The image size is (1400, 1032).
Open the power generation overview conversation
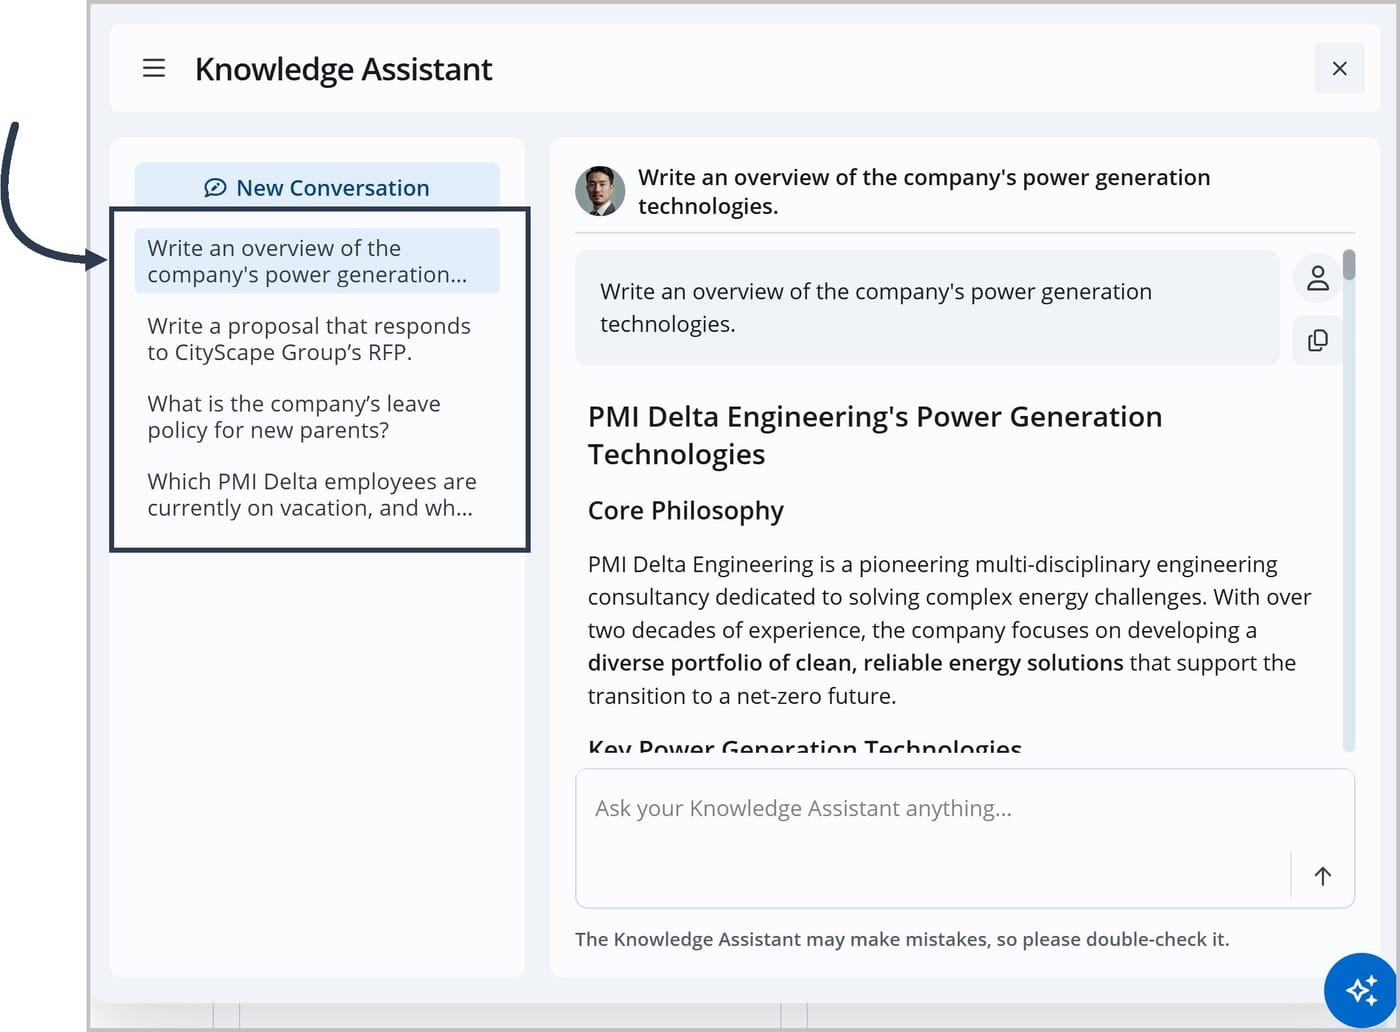(x=317, y=261)
